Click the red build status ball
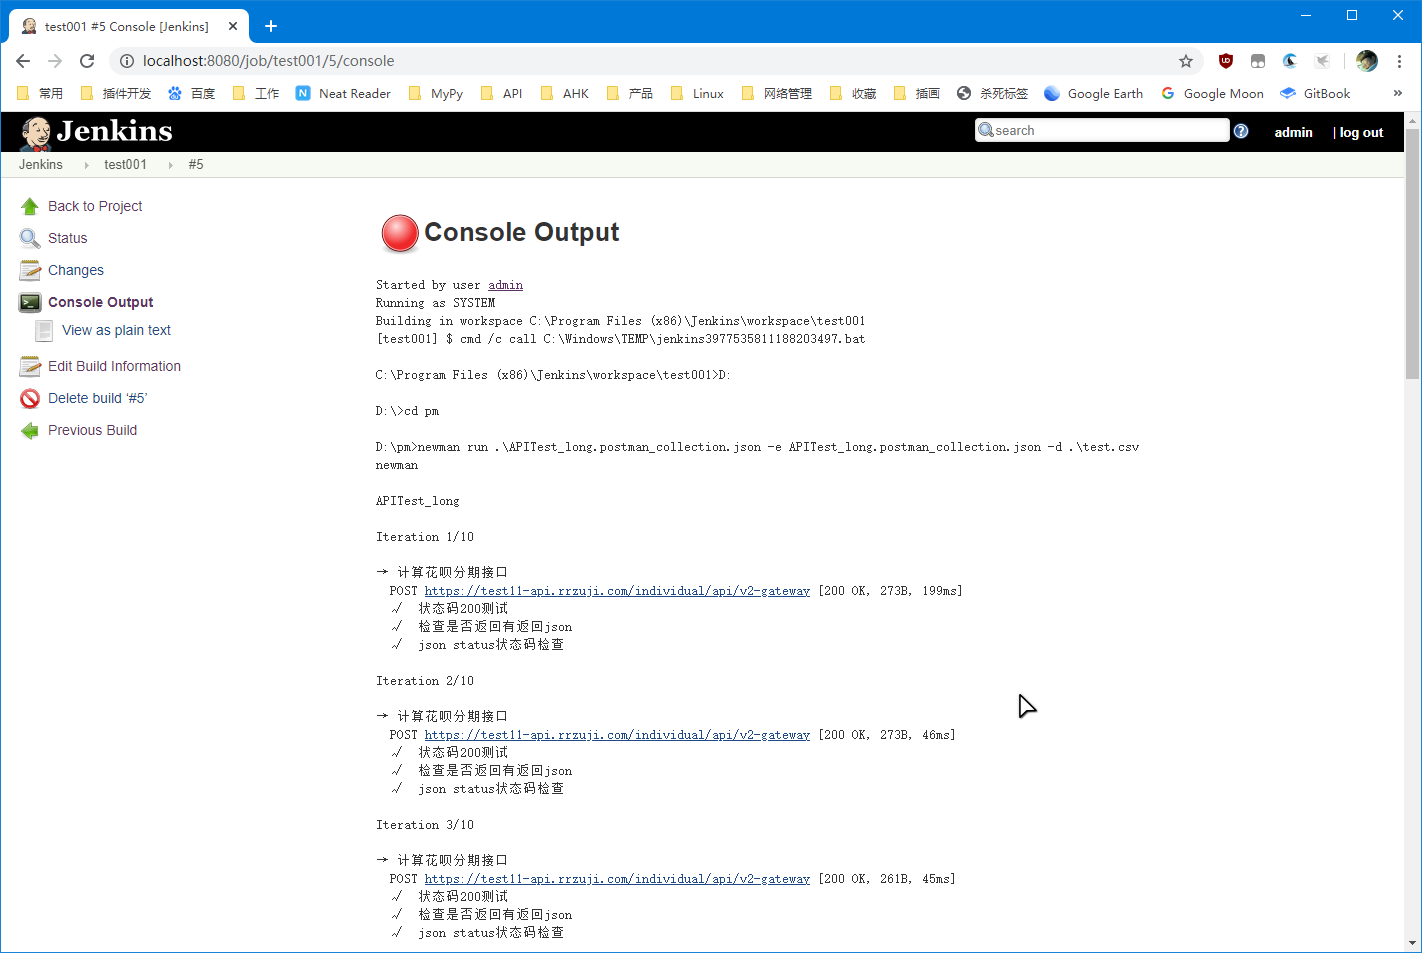 399,233
